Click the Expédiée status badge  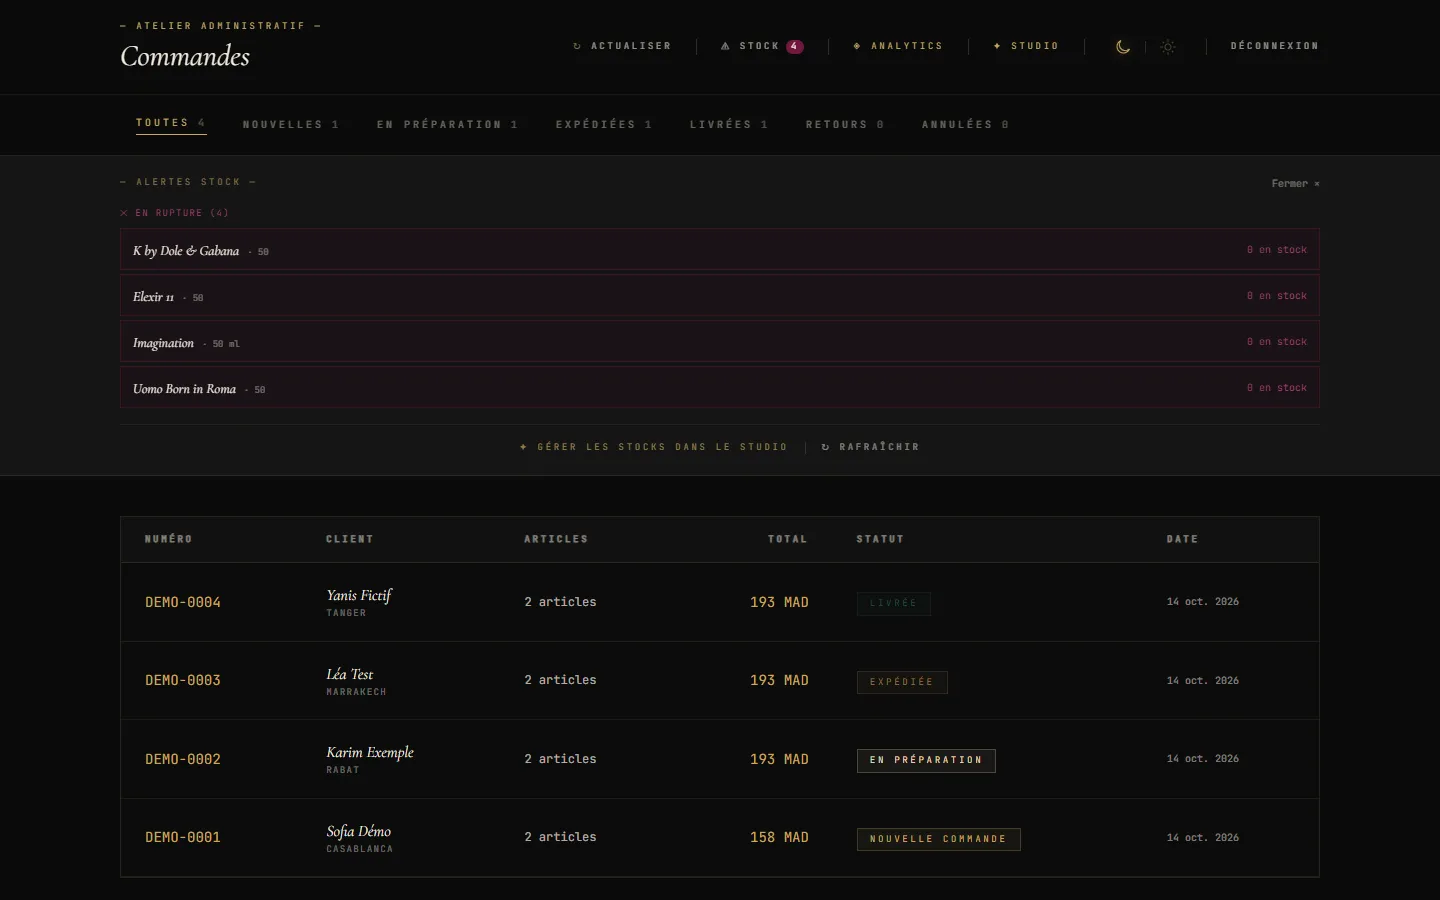(902, 682)
